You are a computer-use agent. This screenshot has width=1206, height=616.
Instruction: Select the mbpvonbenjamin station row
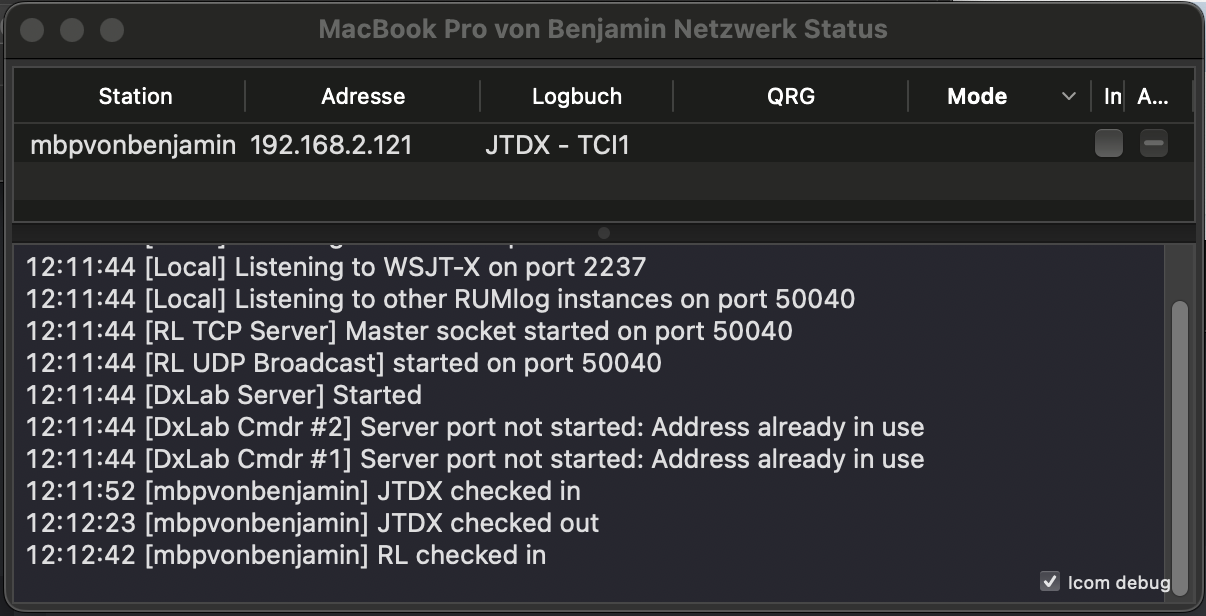pyautogui.click(x=133, y=146)
